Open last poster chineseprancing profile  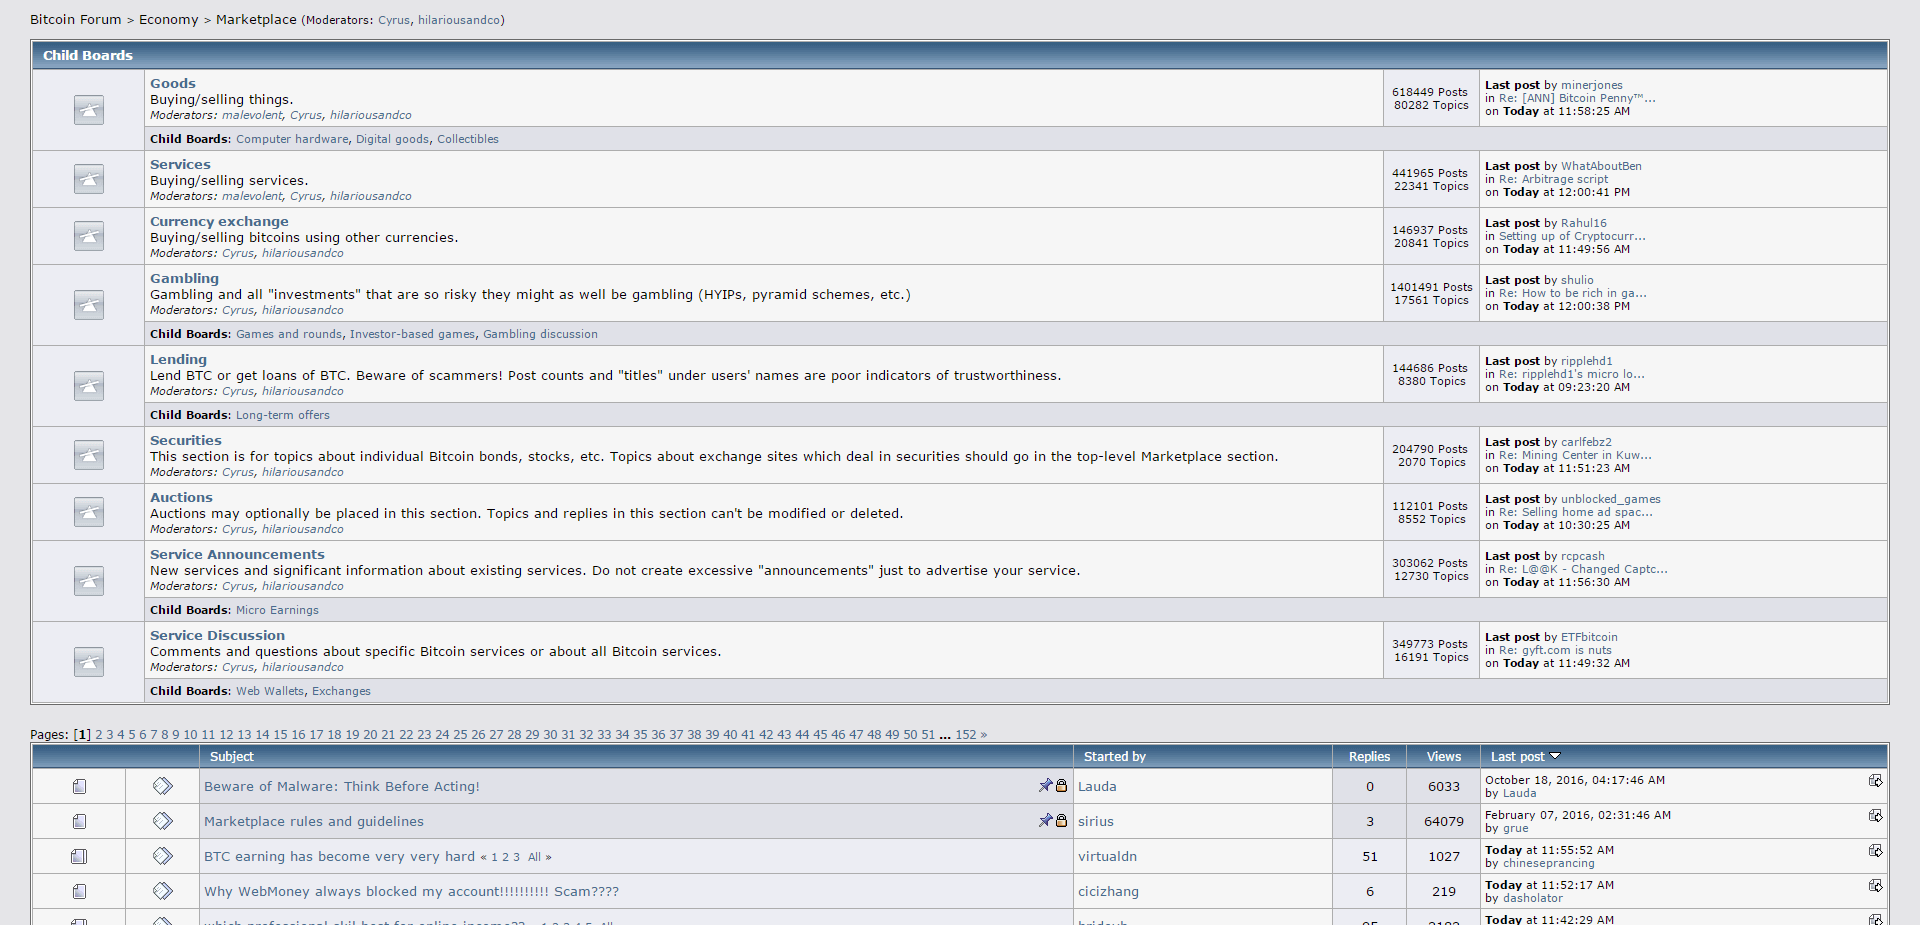coord(1549,864)
